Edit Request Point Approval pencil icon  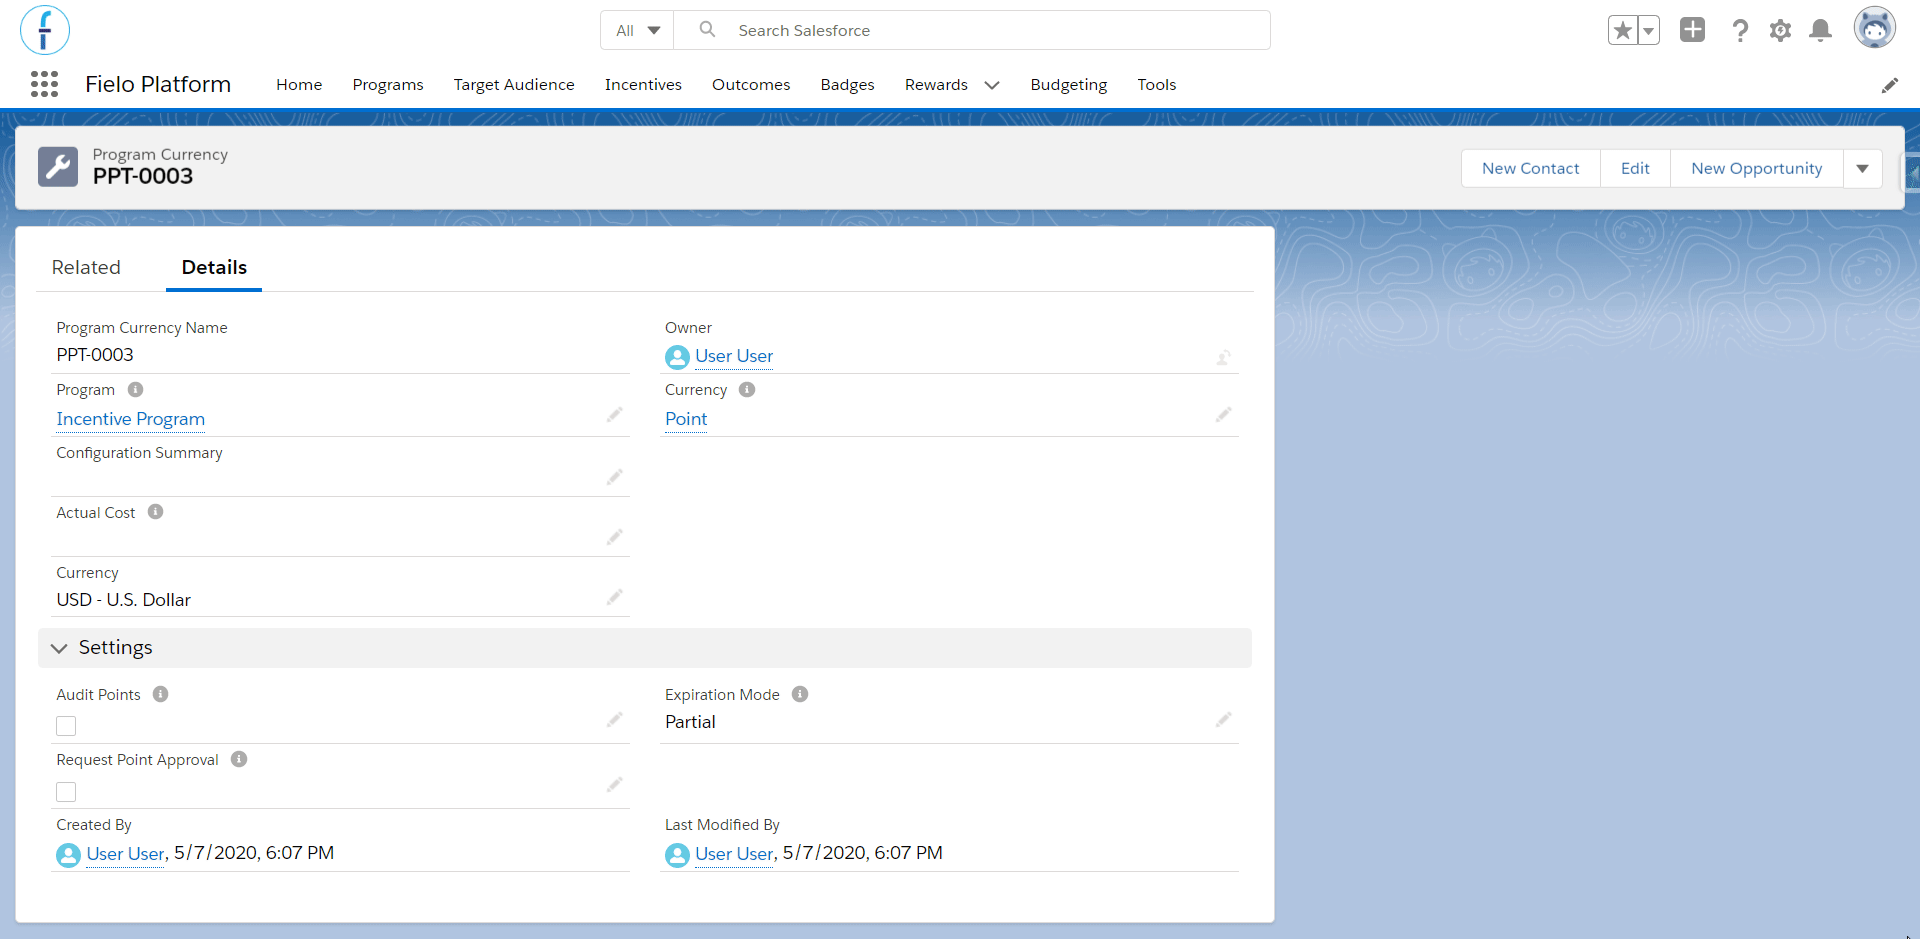[x=614, y=785]
